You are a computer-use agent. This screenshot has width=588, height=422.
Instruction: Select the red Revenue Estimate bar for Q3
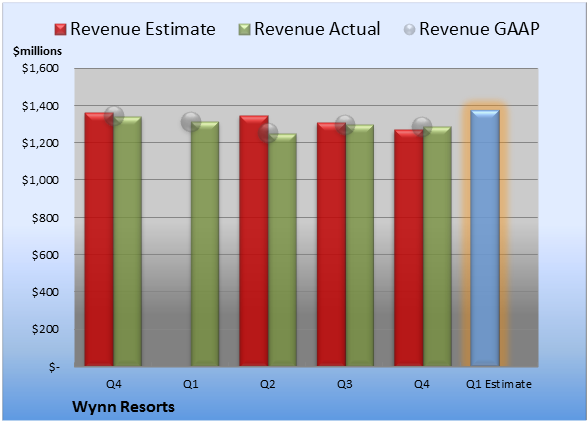(x=331, y=244)
